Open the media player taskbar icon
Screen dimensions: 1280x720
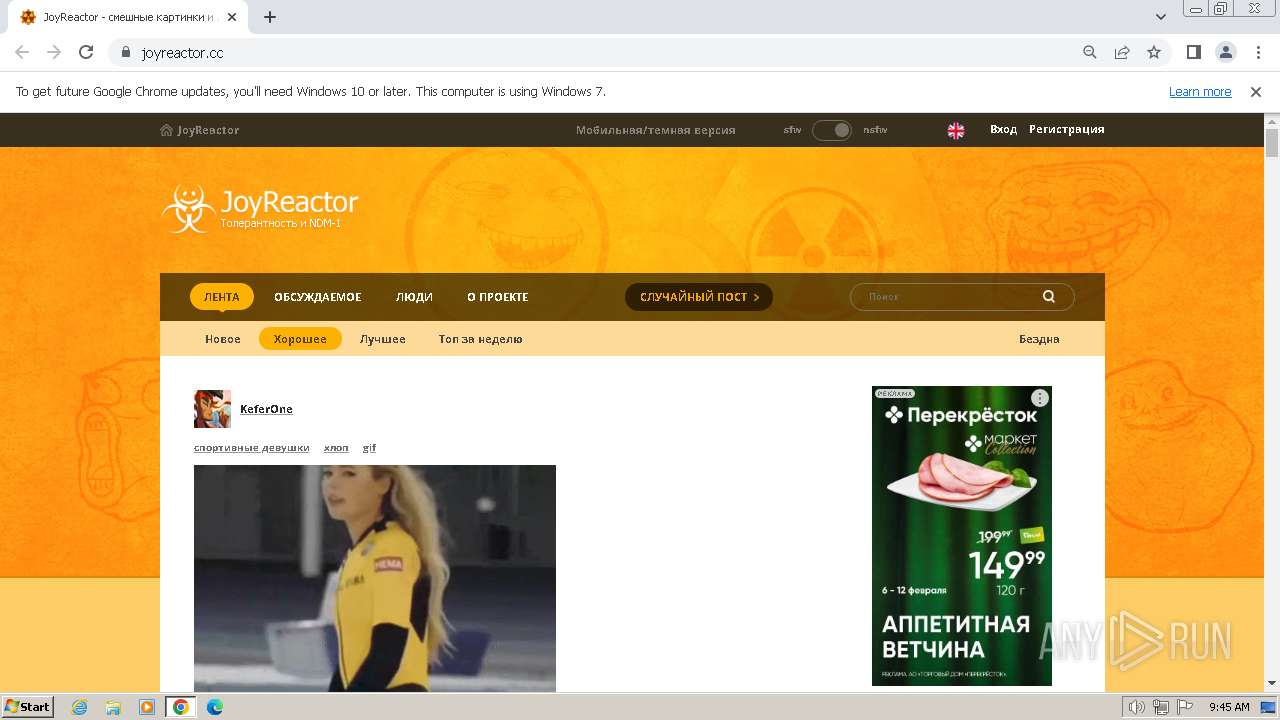(x=147, y=707)
